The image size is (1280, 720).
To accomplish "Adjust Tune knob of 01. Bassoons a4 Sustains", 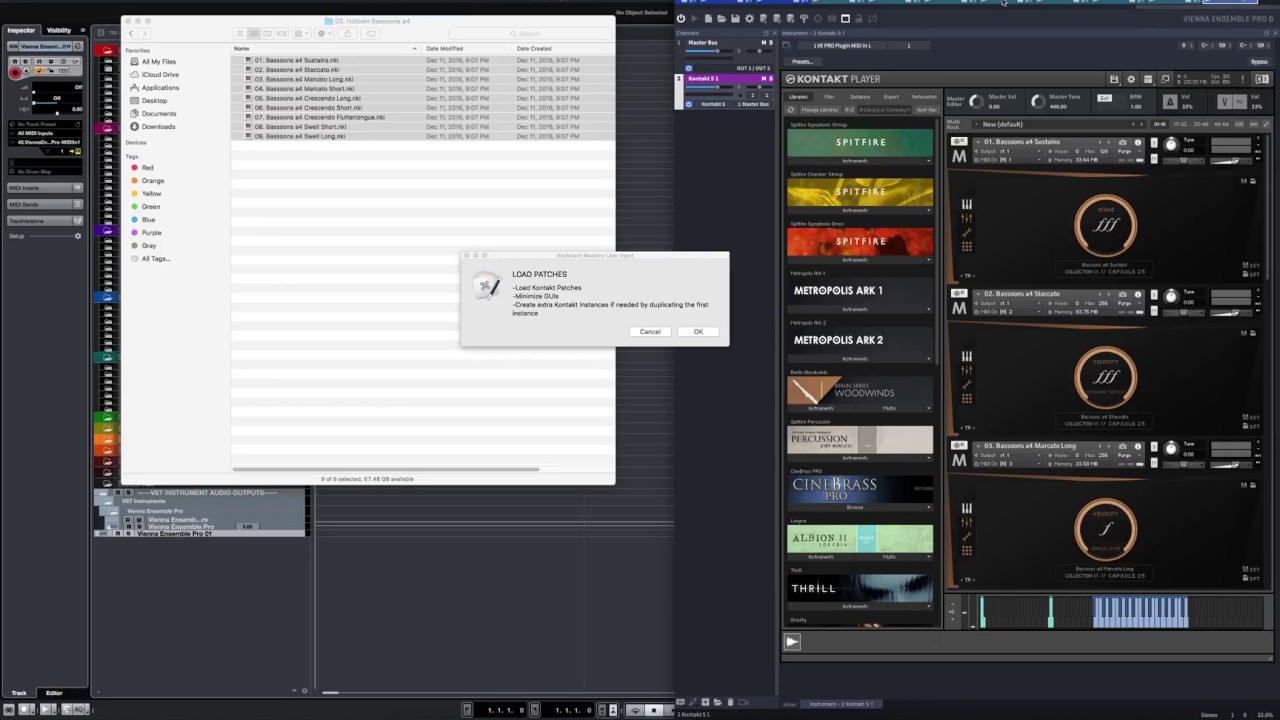I will pyautogui.click(x=1171, y=145).
